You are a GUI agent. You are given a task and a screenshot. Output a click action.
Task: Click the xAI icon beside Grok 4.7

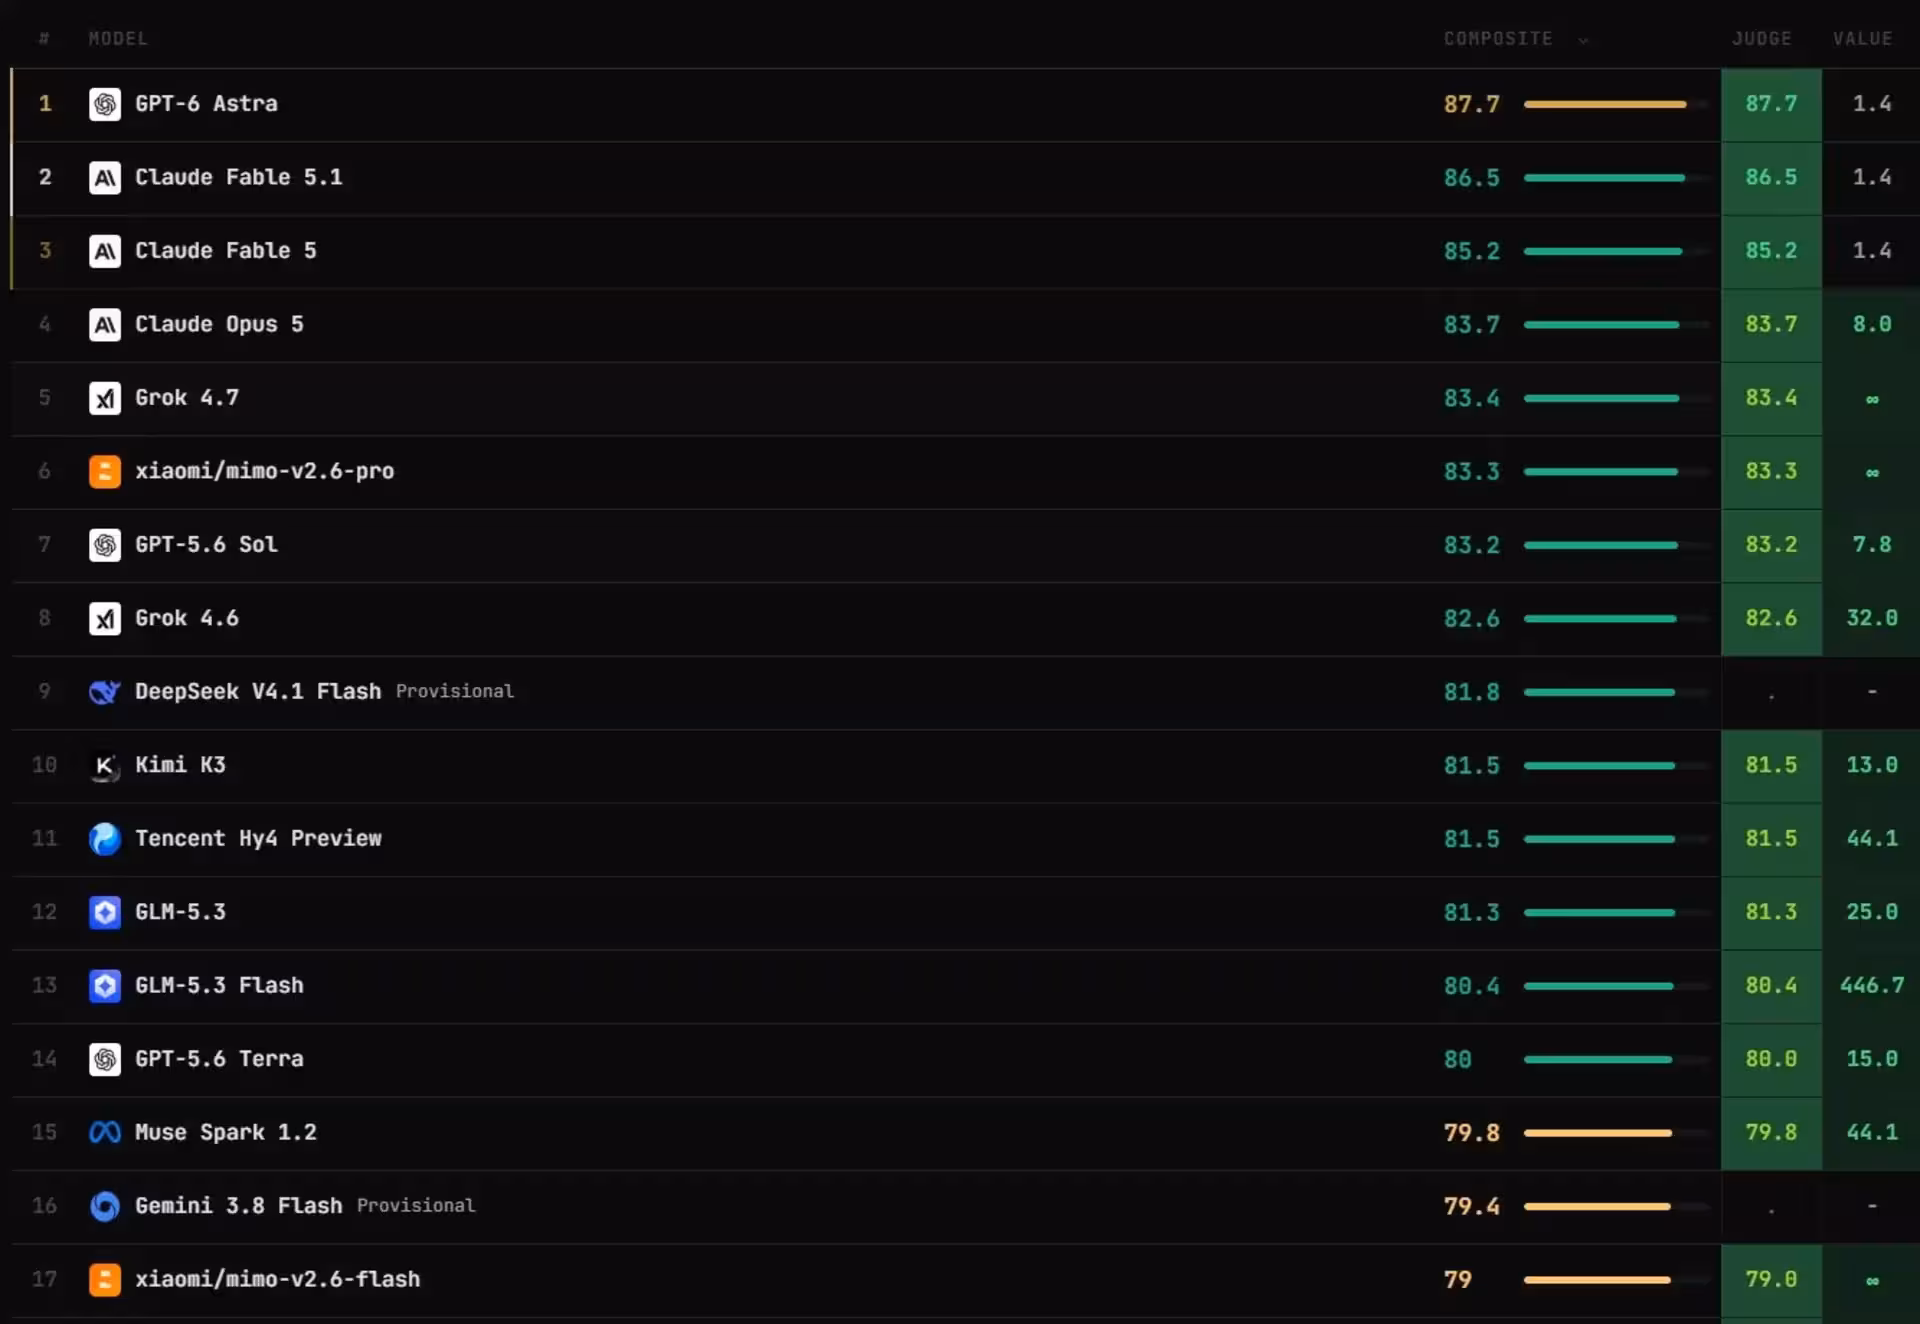pos(105,398)
